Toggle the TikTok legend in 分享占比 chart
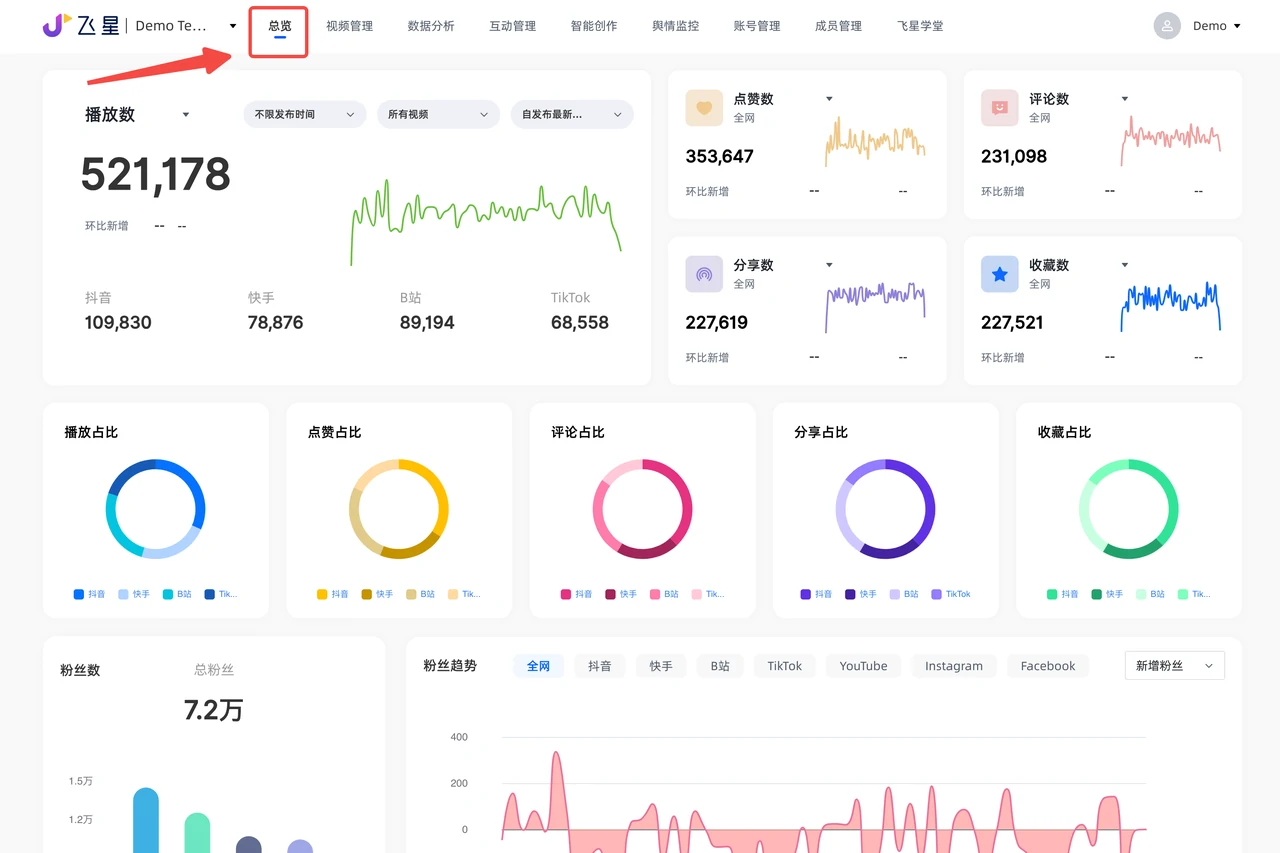This screenshot has height=853, width=1280. point(952,593)
